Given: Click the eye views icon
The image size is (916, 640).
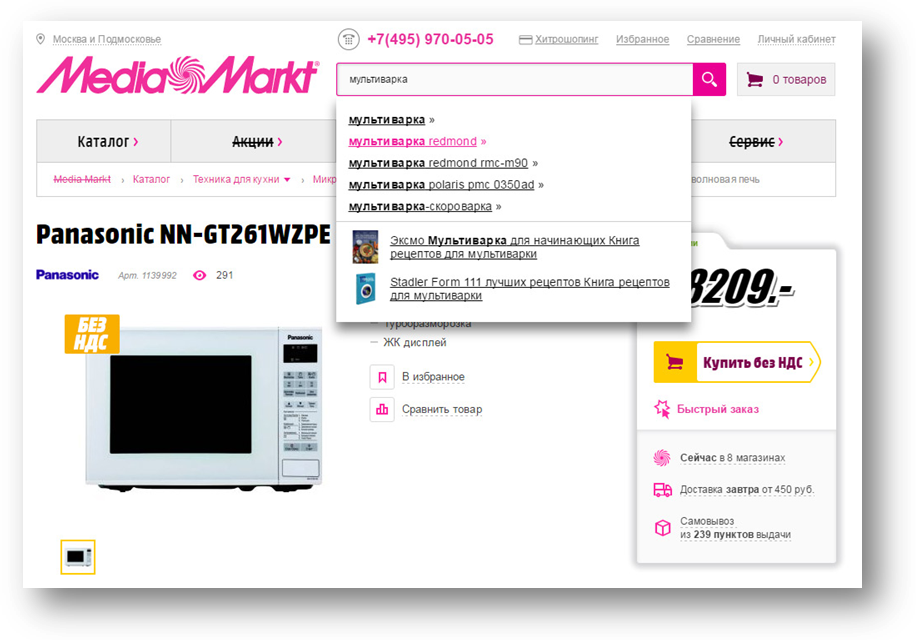Looking at the screenshot, I should click(200, 276).
